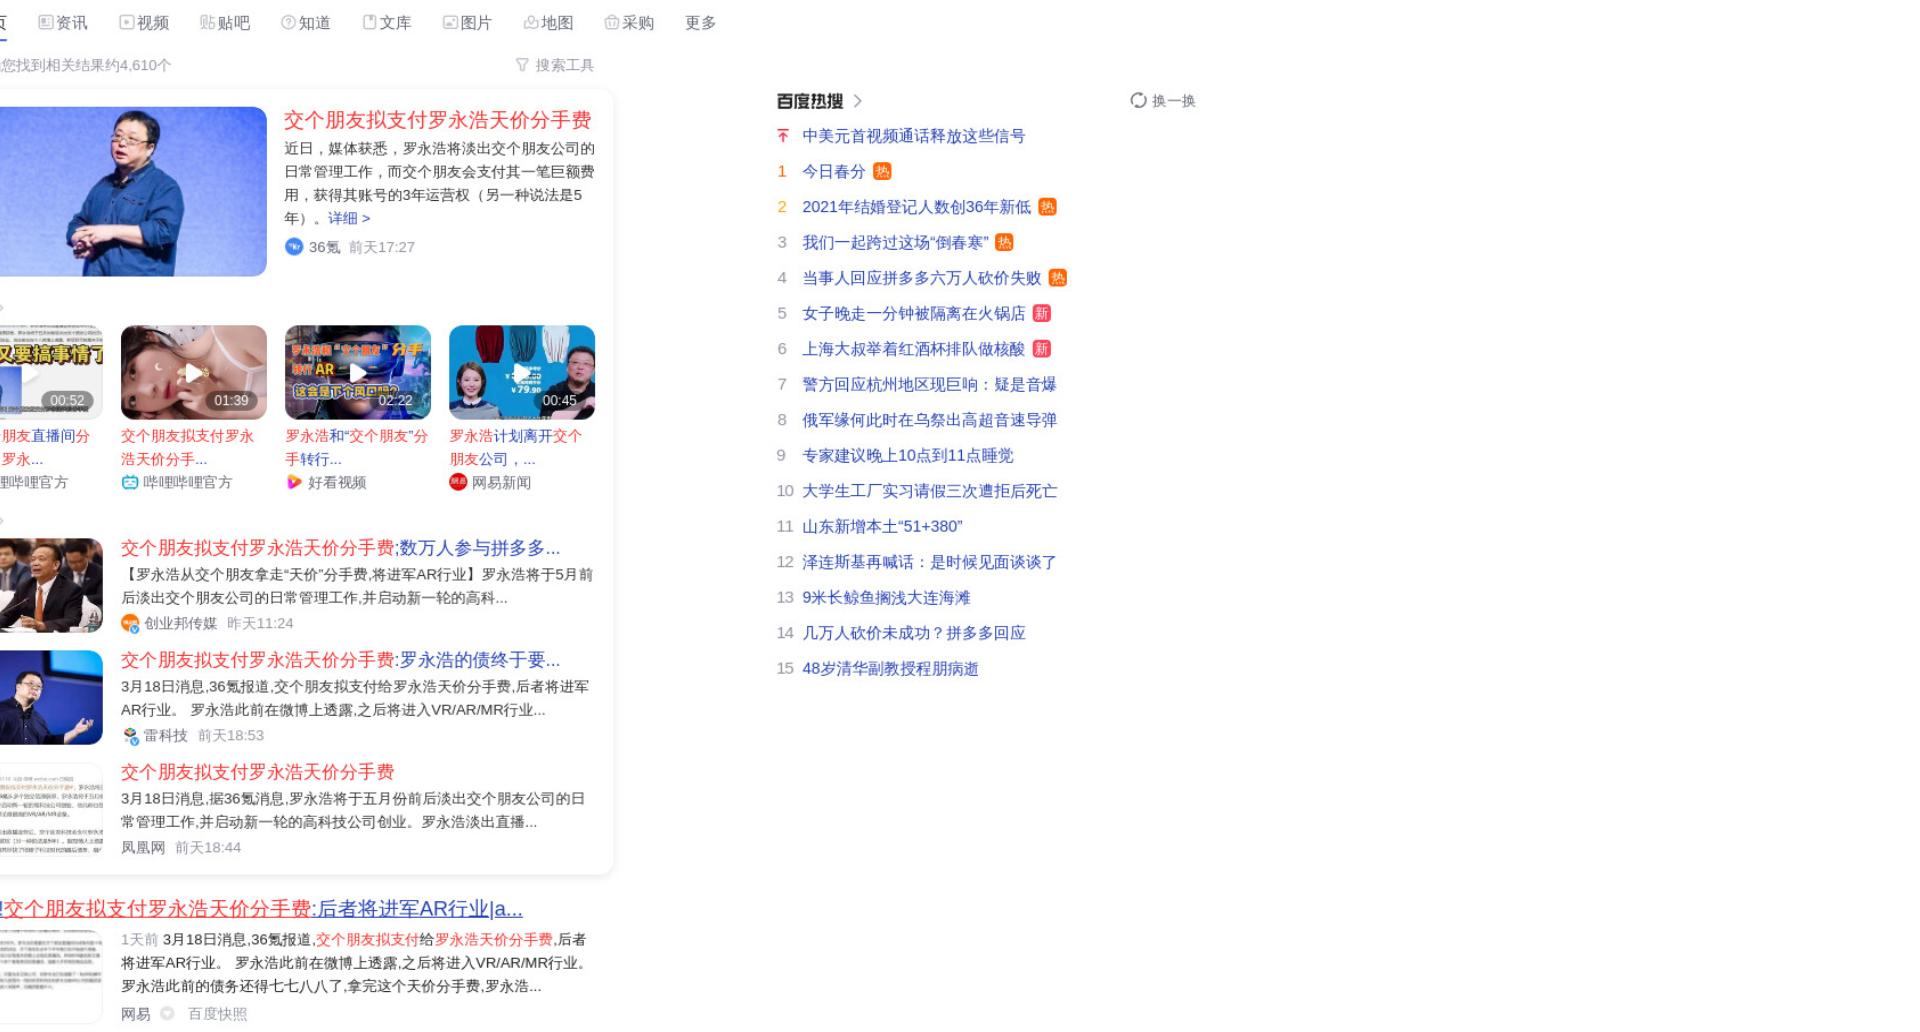Click the 热 badge beside 2021年结婚登记人数创36年新低
The width and height of the screenshot is (1920, 1032).
click(1047, 207)
